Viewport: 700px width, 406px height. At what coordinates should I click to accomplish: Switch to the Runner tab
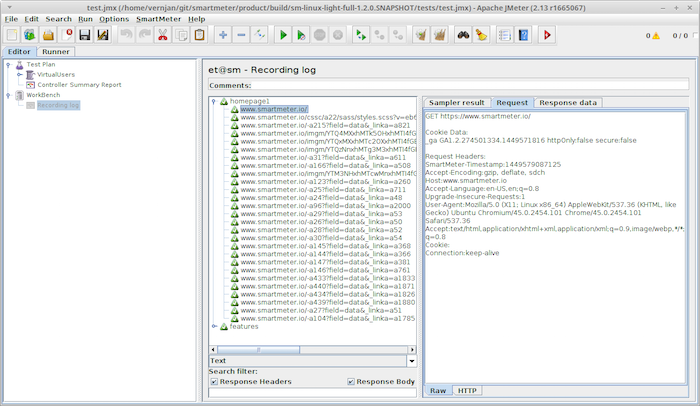coord(56,52)
